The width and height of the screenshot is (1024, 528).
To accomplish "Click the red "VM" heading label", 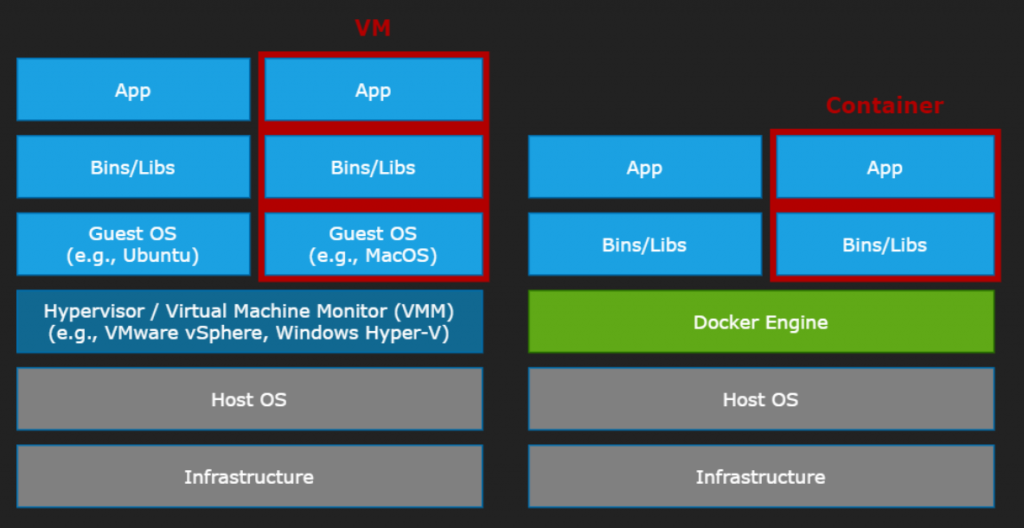I will point(373,28).
